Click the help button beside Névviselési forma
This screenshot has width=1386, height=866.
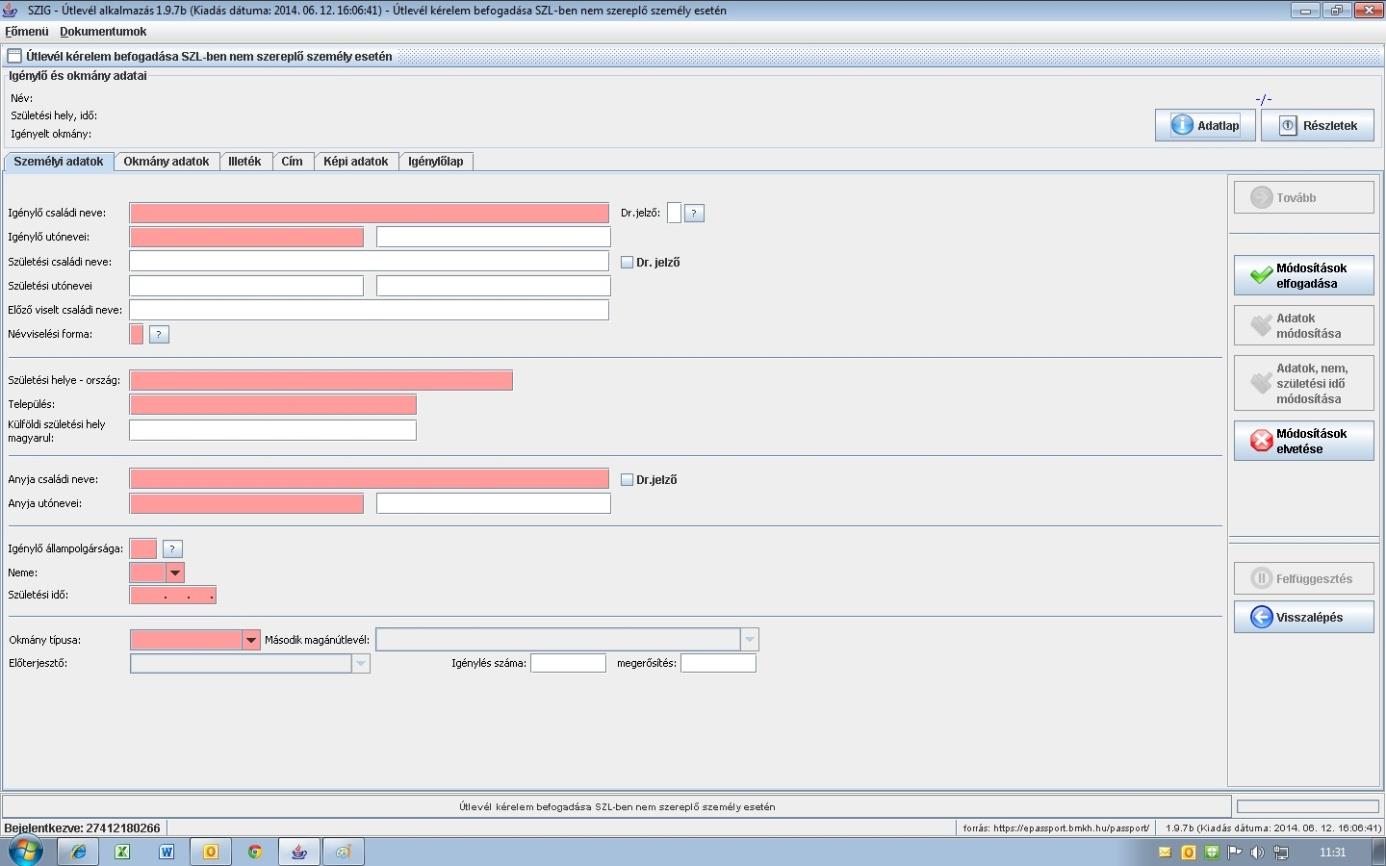point(159,334)
